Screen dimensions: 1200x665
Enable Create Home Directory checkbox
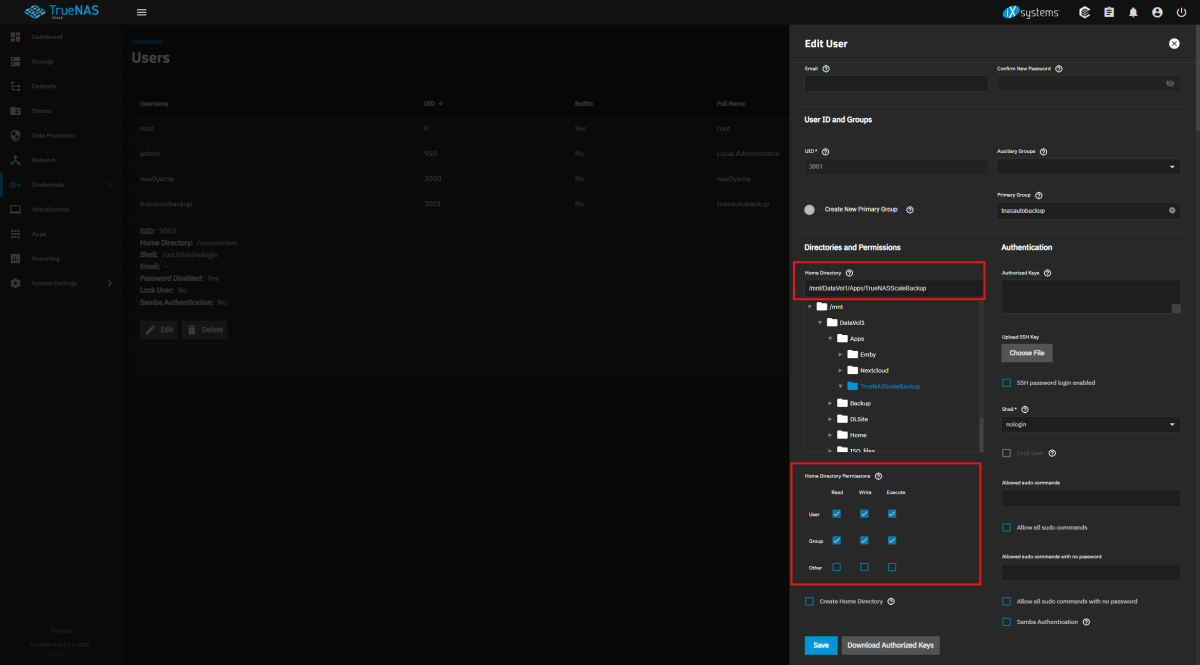pyautogui.click(x=809, y=601)
